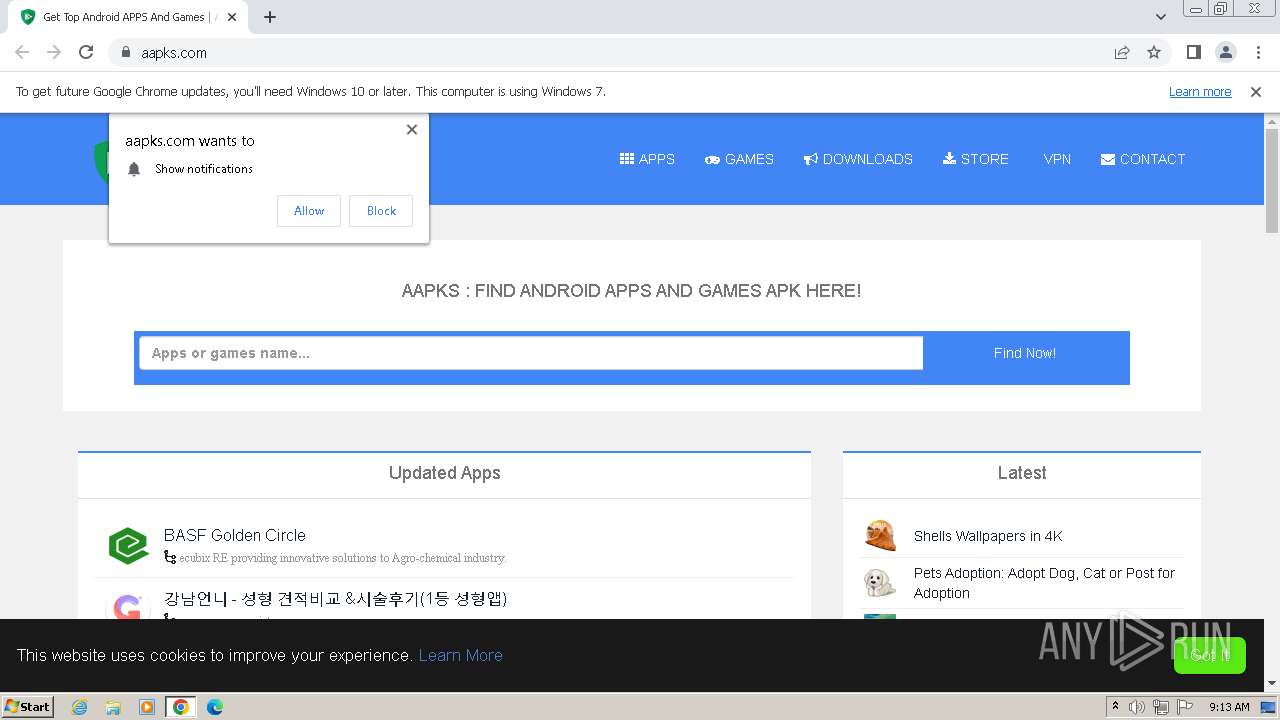Toggle the browser side panel
1280x720 pixels.
1193,52
